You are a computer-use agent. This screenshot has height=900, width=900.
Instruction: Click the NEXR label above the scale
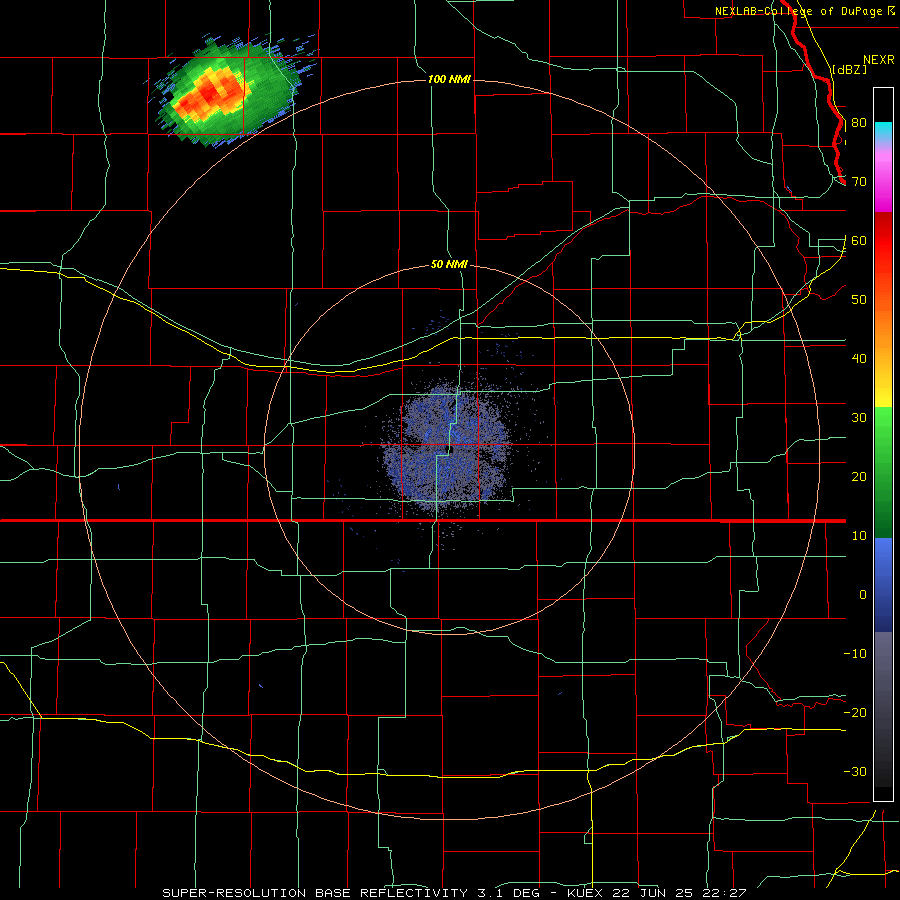[878, 60]
